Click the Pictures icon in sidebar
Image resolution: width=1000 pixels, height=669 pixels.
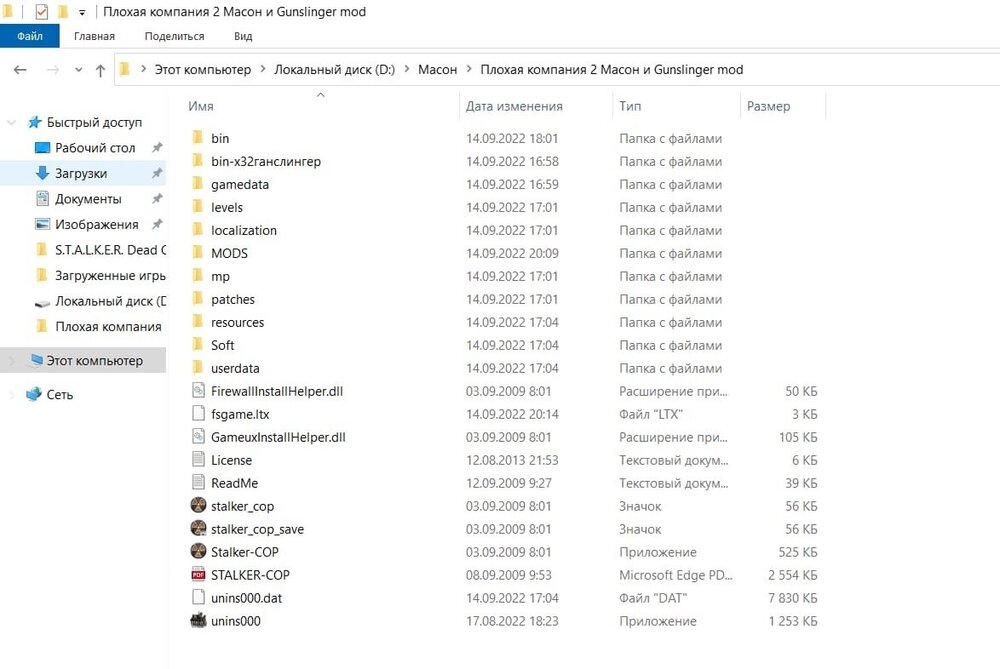[x=42, y=224]
